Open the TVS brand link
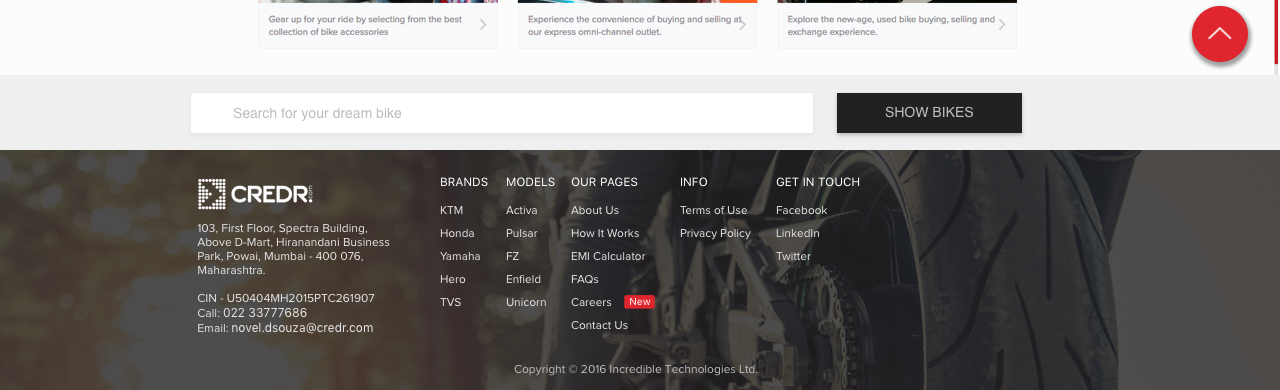Image resolution: width=1280 pixels, height=390 pixels. point(451,302)
